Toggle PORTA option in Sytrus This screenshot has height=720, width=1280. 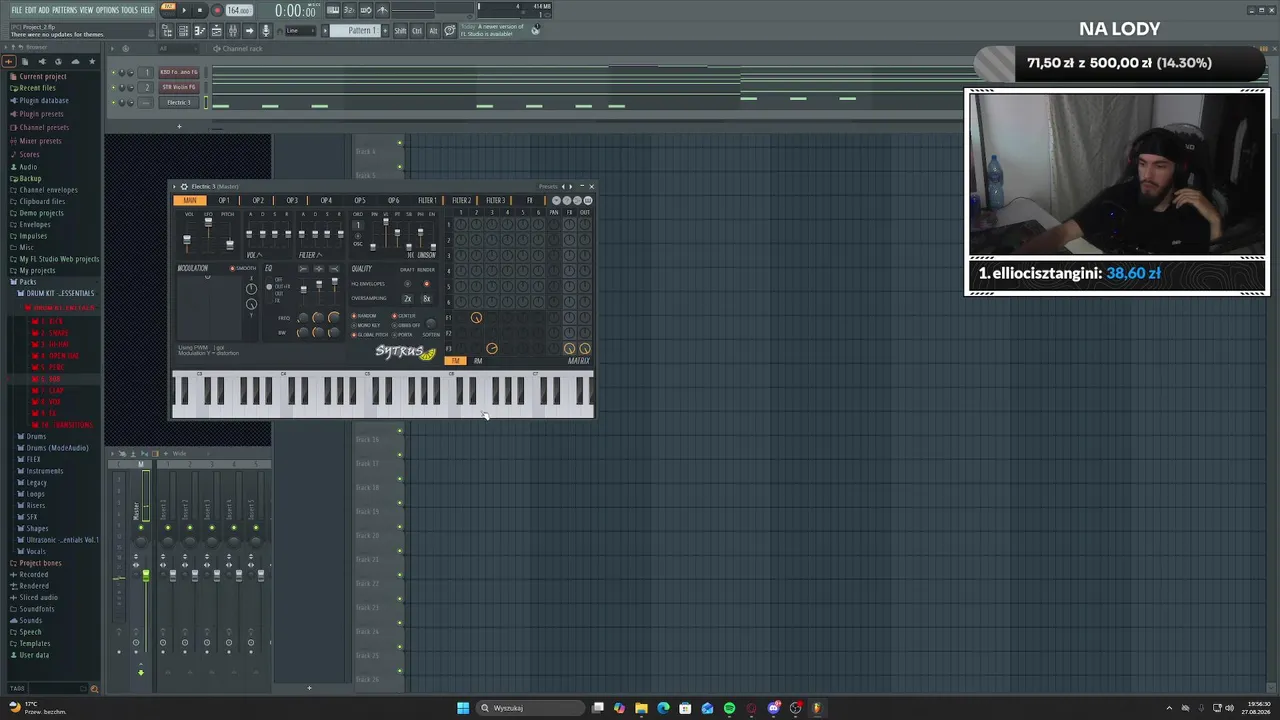tap(404, 334)
